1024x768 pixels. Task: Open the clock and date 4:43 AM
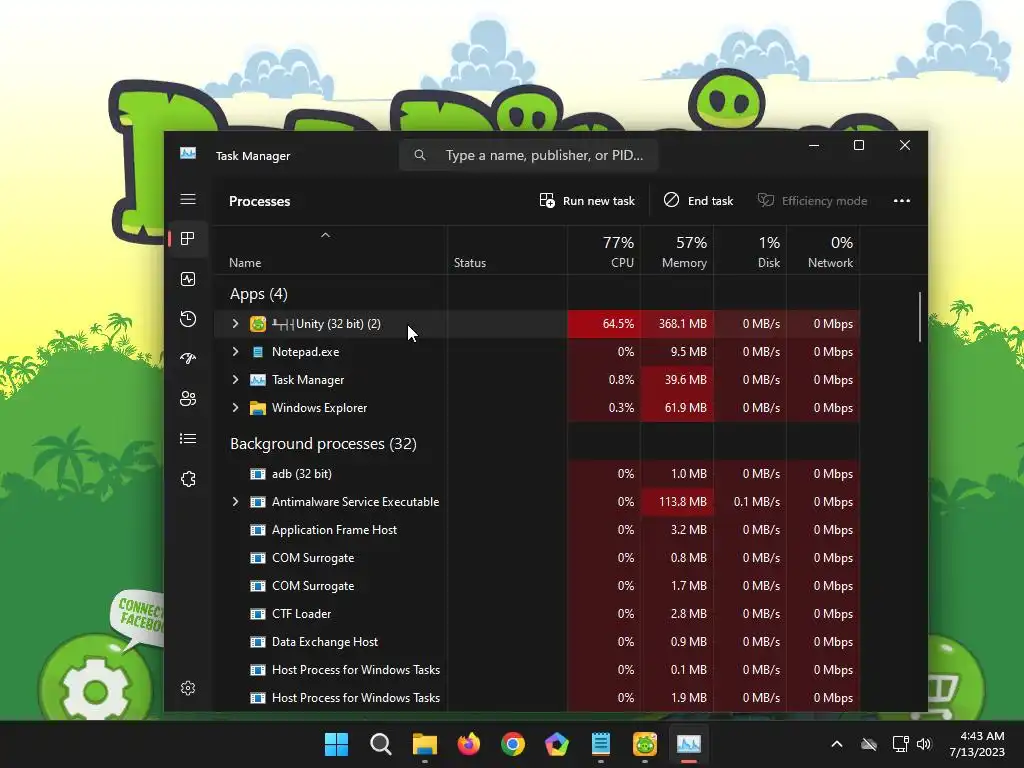click(977, 744)
